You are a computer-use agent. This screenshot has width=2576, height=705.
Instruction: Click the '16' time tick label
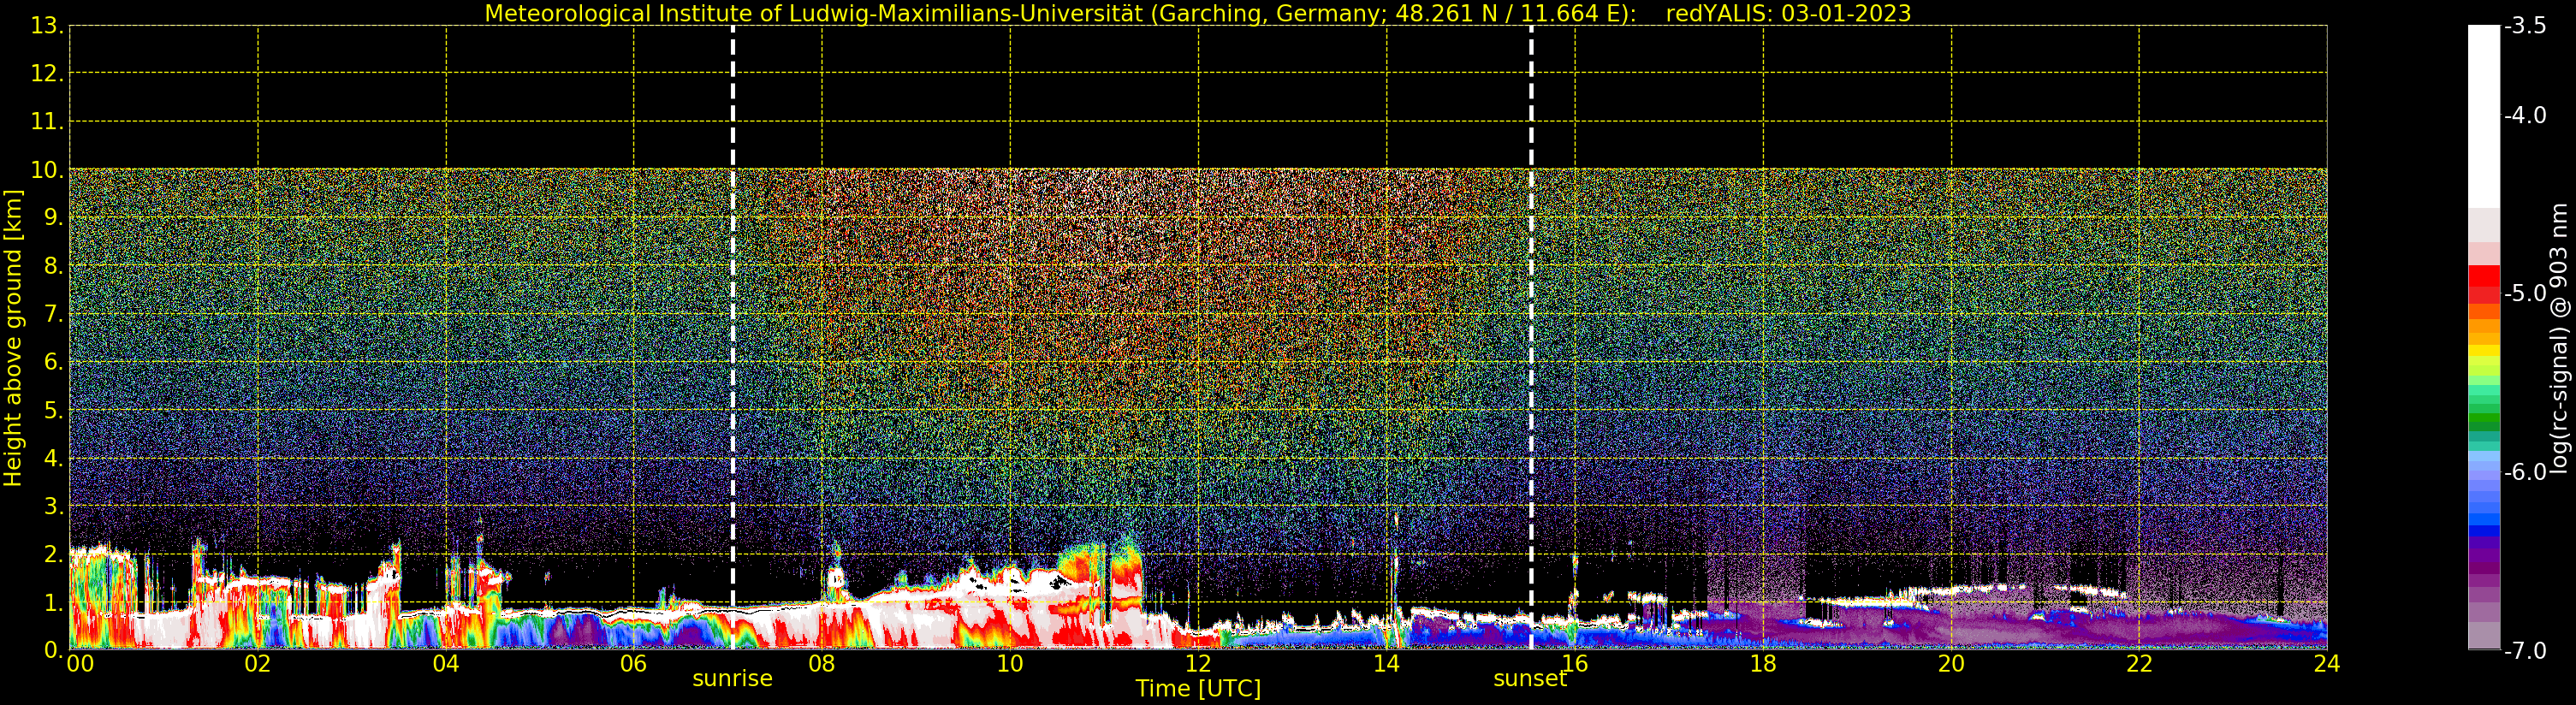point(1575,663)
